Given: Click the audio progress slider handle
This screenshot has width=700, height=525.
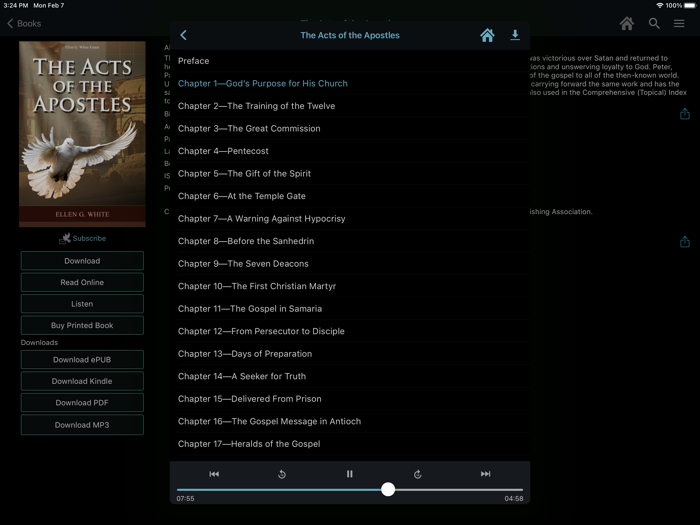Looking at the screenshot, I should (388, 489).
